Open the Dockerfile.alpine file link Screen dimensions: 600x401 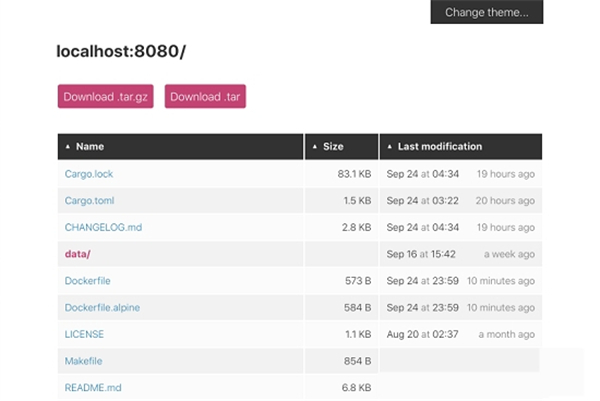104,308
